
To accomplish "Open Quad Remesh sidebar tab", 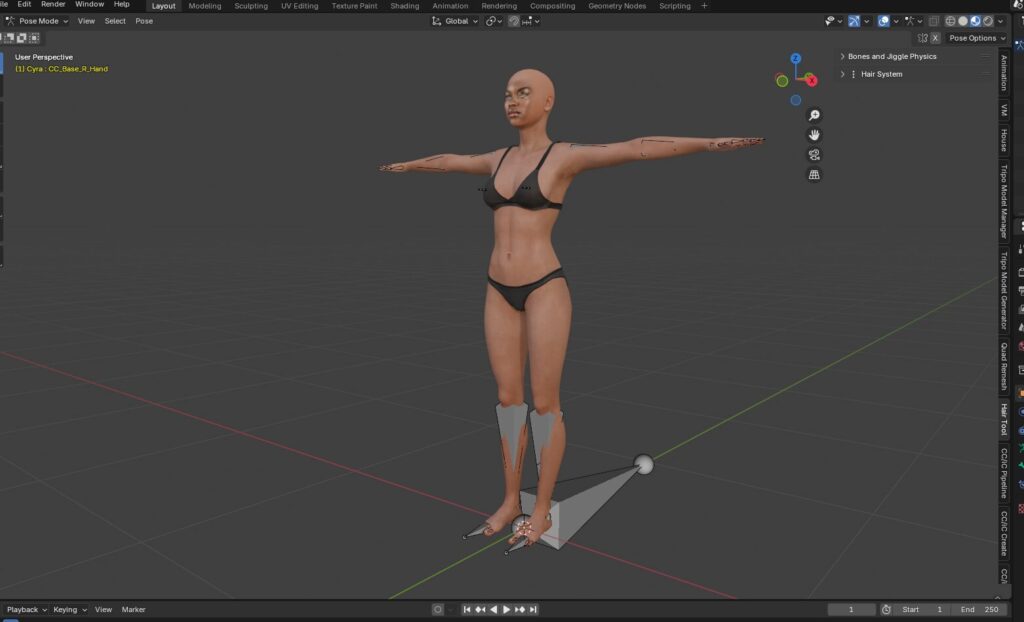I will (x=1004, y=367).
